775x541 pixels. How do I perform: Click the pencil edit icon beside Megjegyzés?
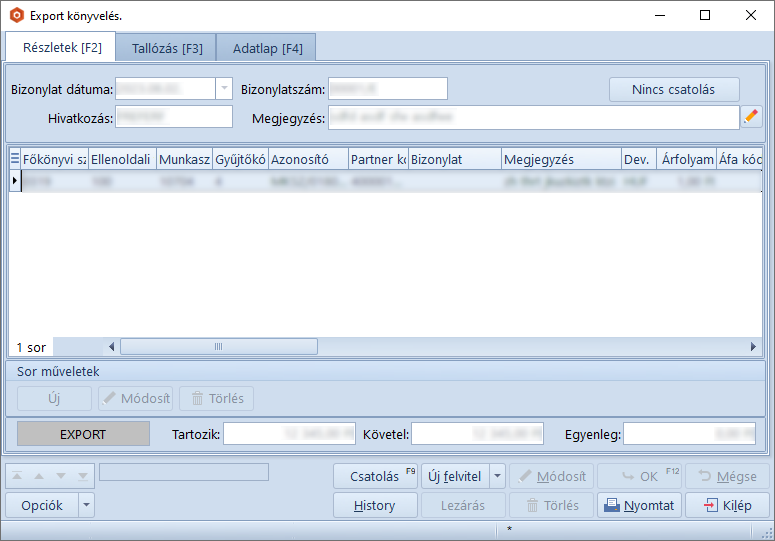(751, 117)
